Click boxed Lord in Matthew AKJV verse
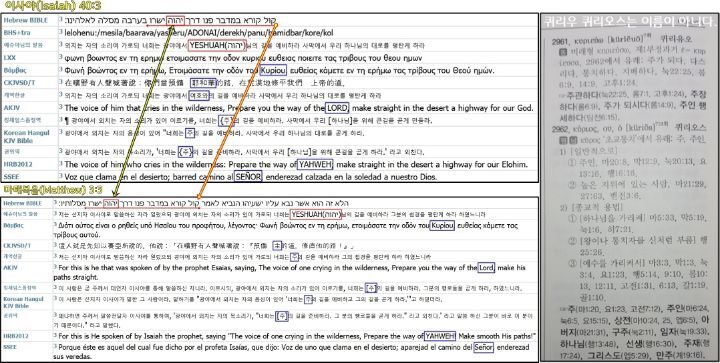Screen dimensions: 720x363 [486, 268]
